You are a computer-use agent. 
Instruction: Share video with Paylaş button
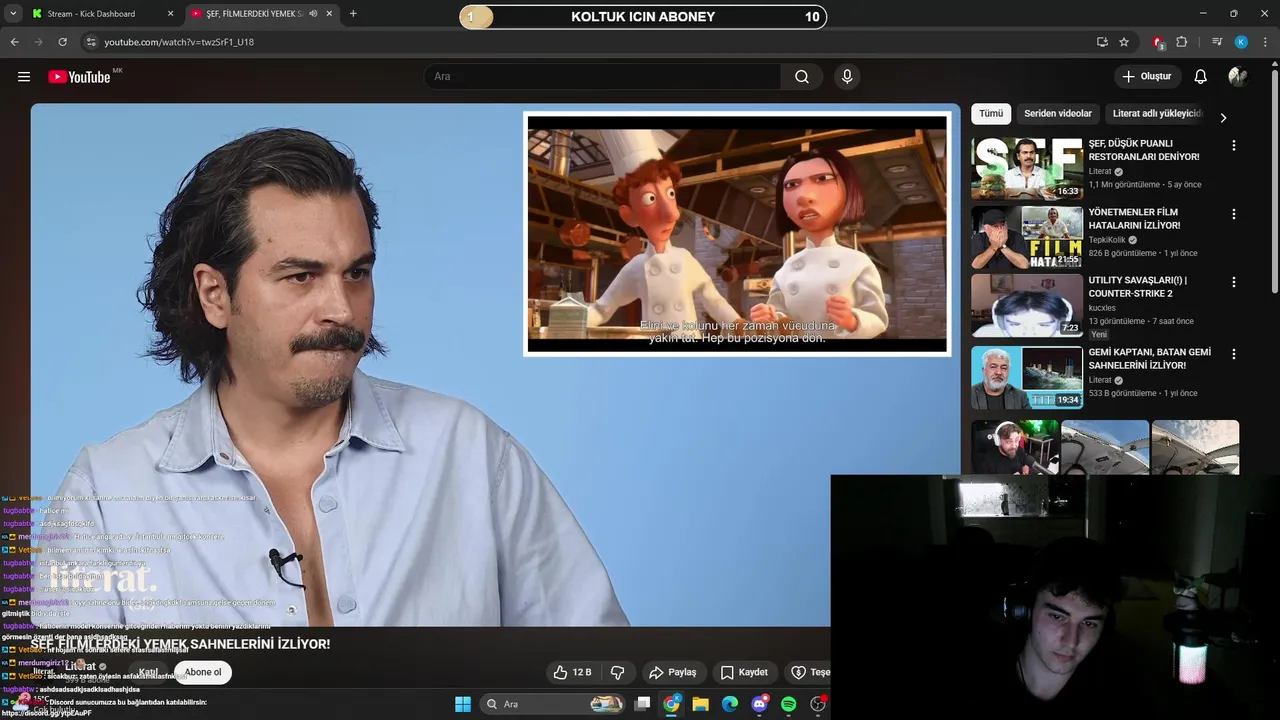pyautogui.click(x=672, y=672)
